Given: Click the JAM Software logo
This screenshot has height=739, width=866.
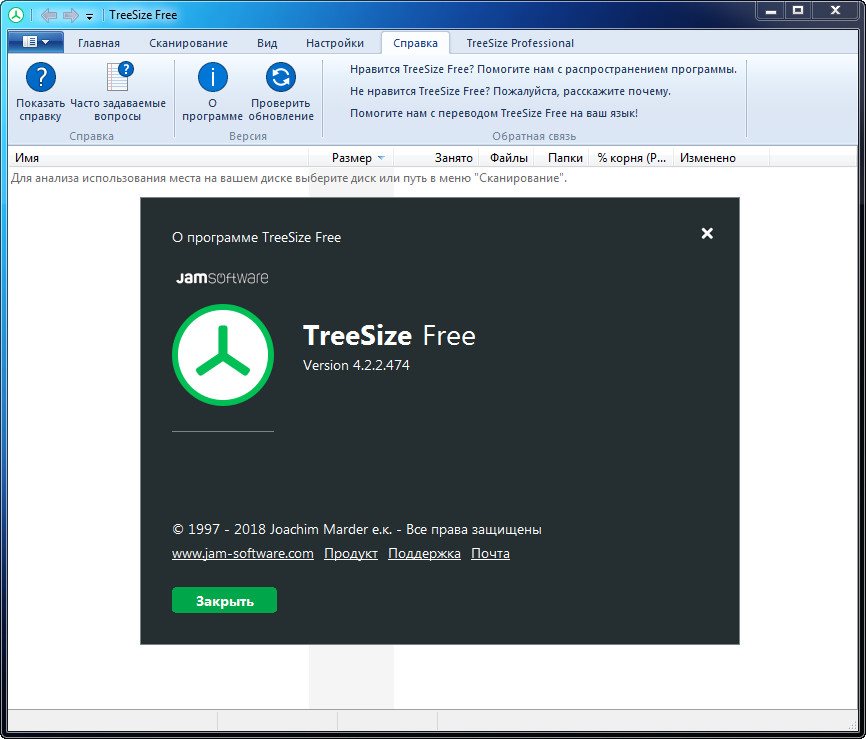Looking at the screenshot, I should coord(222,277).
